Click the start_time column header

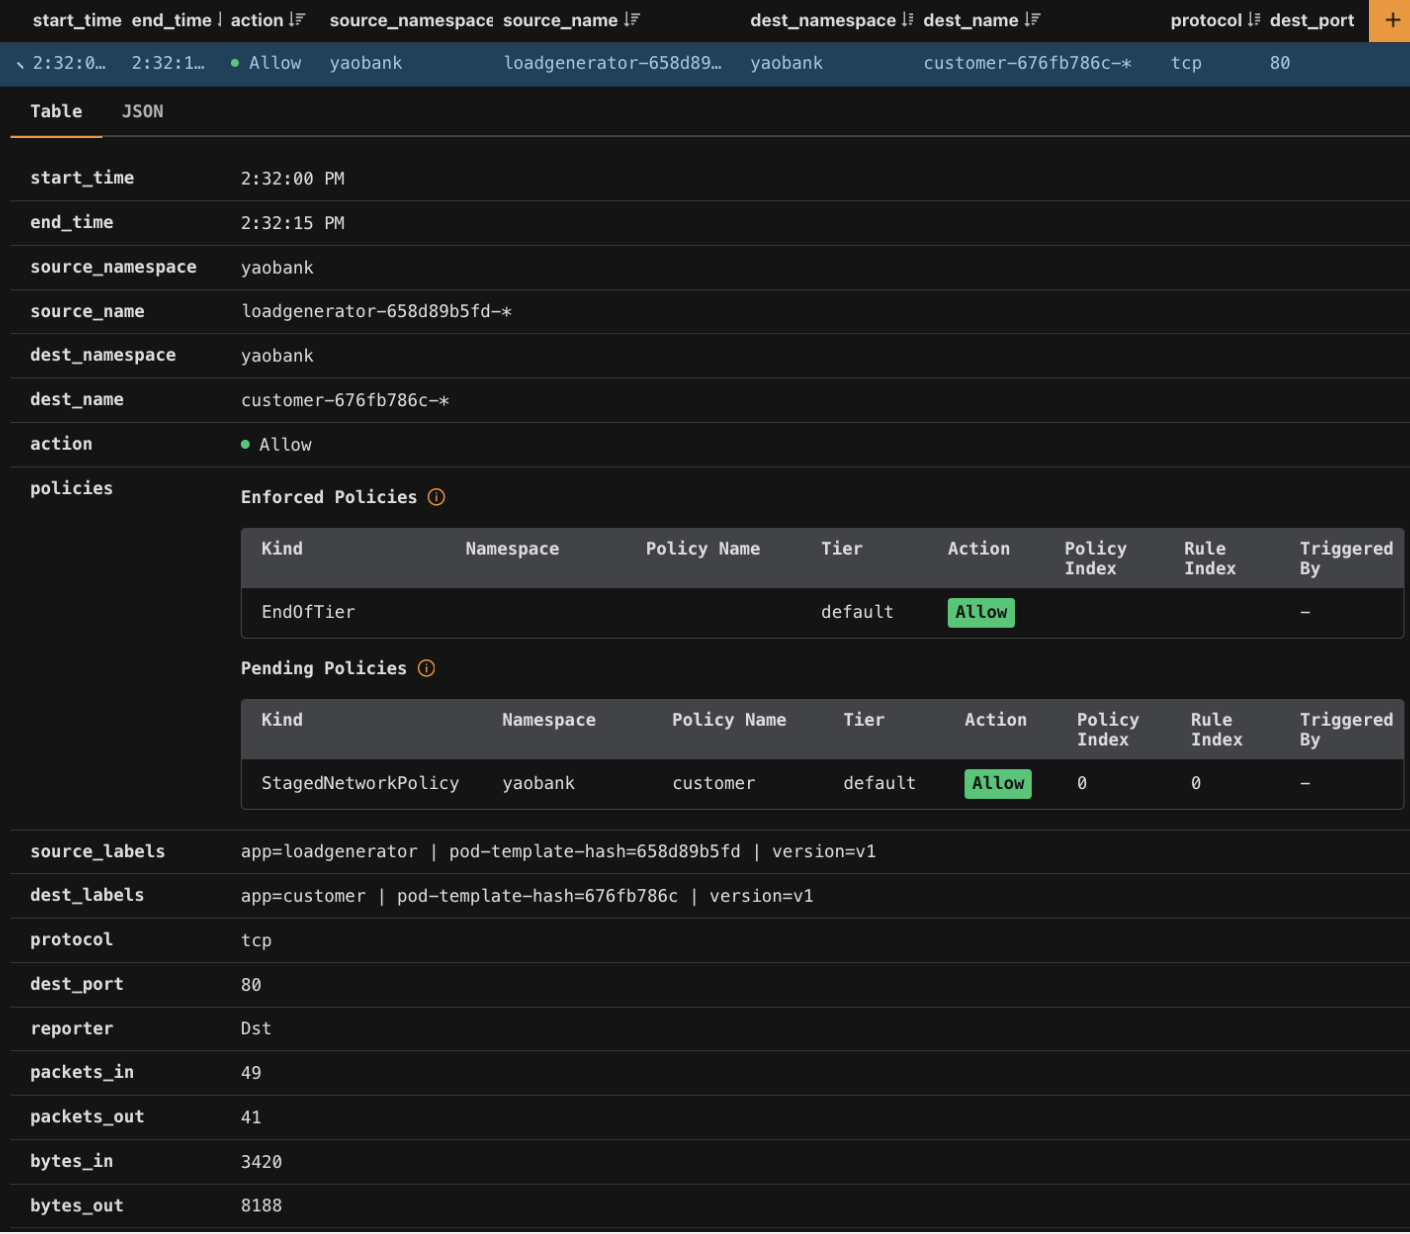[x=77, y=20]
